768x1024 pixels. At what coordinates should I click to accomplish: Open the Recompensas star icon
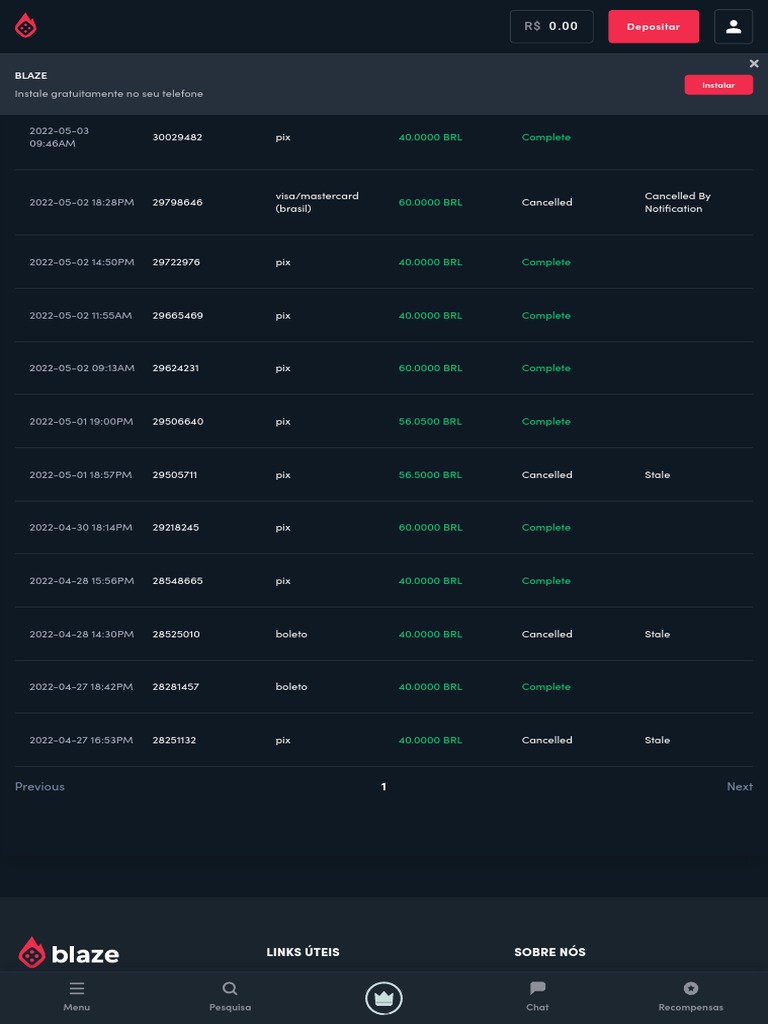pos(690,989)
